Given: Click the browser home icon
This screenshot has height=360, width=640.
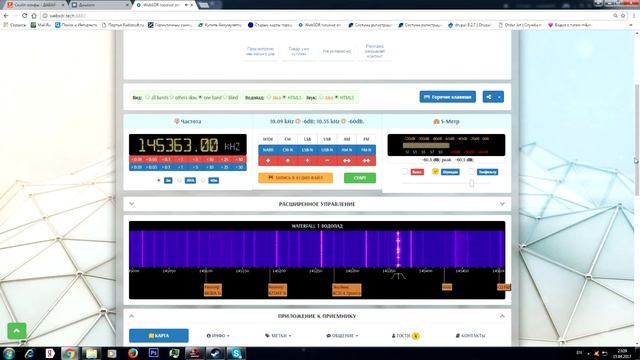Looking at the screenshot, I should tap(34, 16).
